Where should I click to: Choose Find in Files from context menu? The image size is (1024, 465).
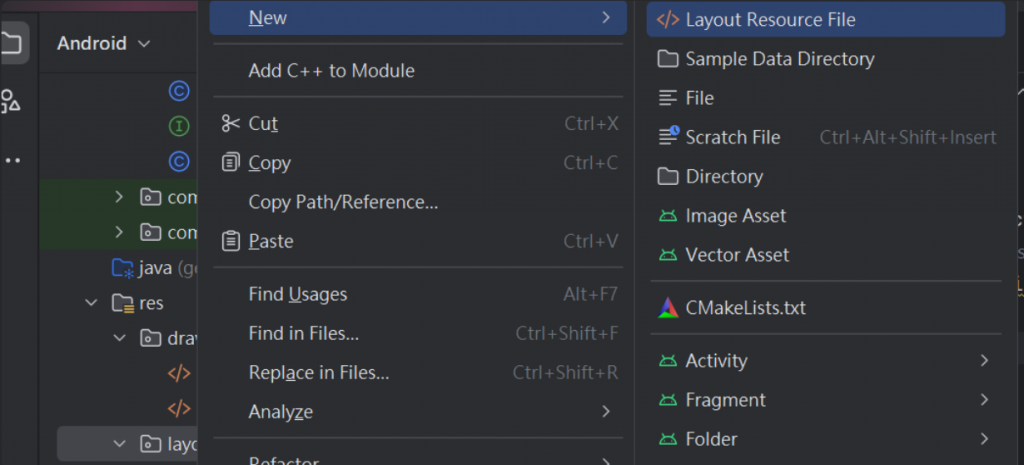304,334
